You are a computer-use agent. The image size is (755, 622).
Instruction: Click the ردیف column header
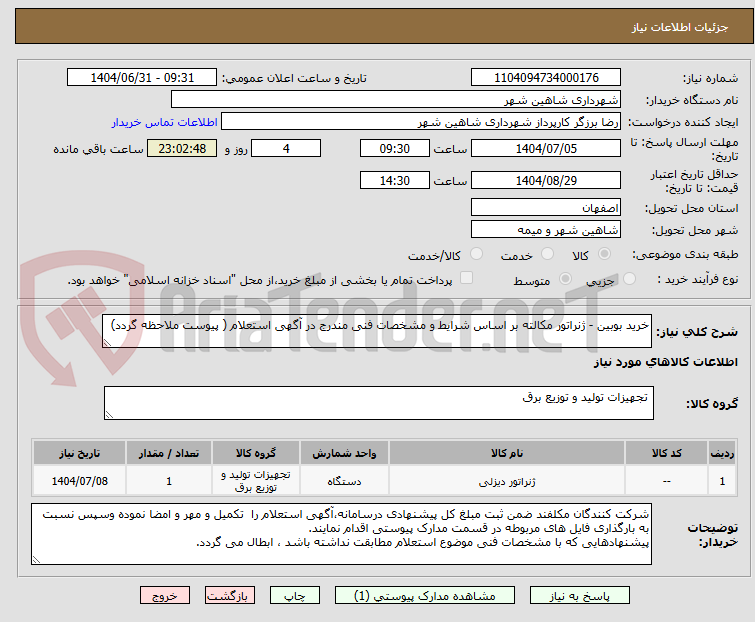(x=722, y=453)
